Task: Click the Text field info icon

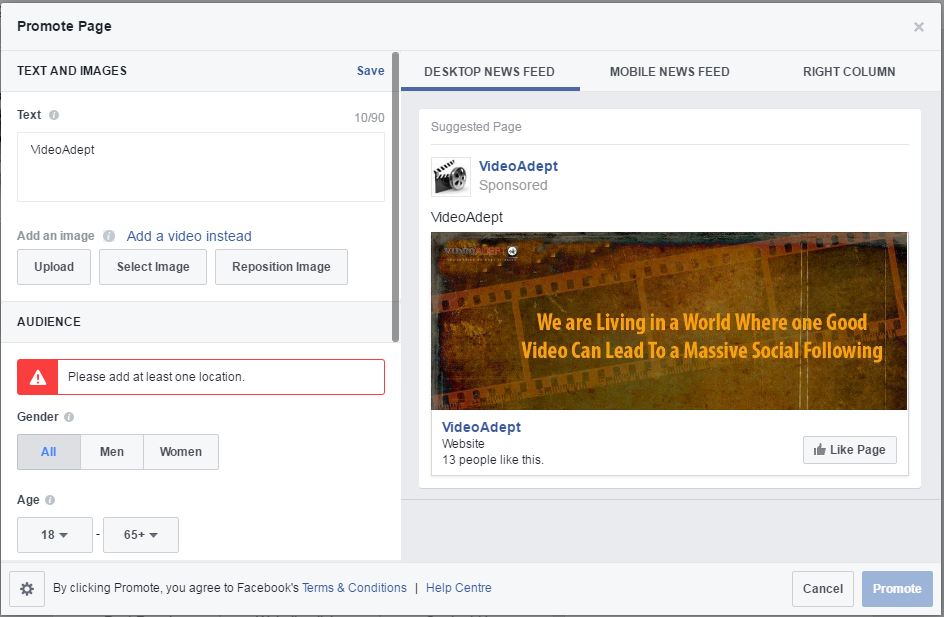Action: click(54, 115)
